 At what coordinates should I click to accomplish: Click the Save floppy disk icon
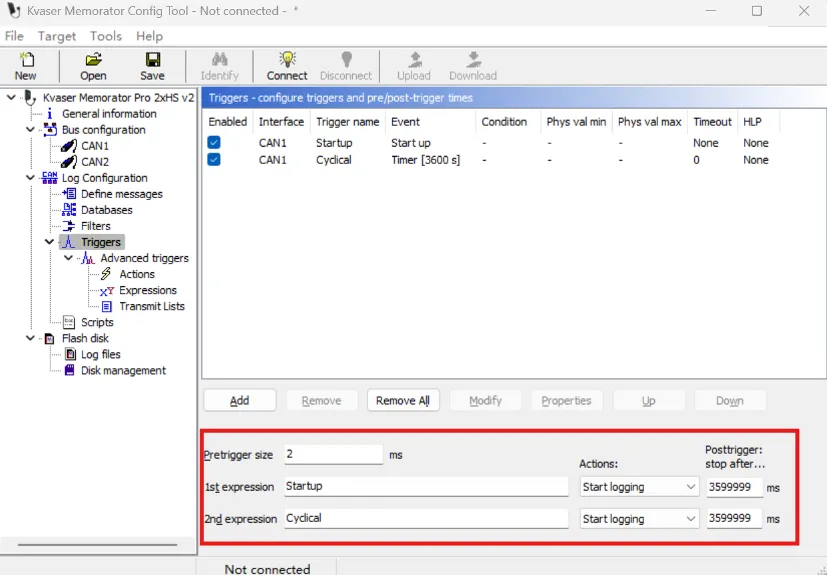coord(153,59)
